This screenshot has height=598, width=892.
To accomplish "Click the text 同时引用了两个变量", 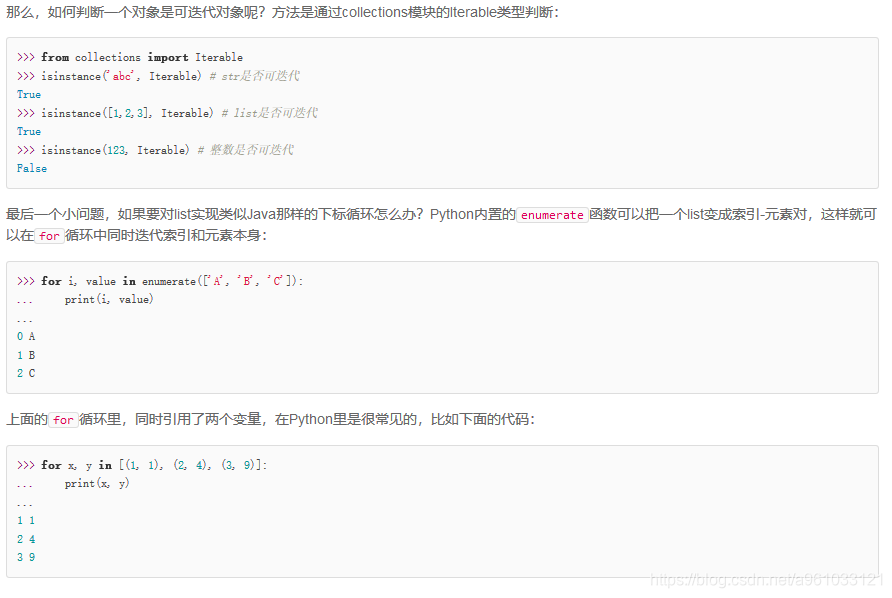I will click(198, 419).
